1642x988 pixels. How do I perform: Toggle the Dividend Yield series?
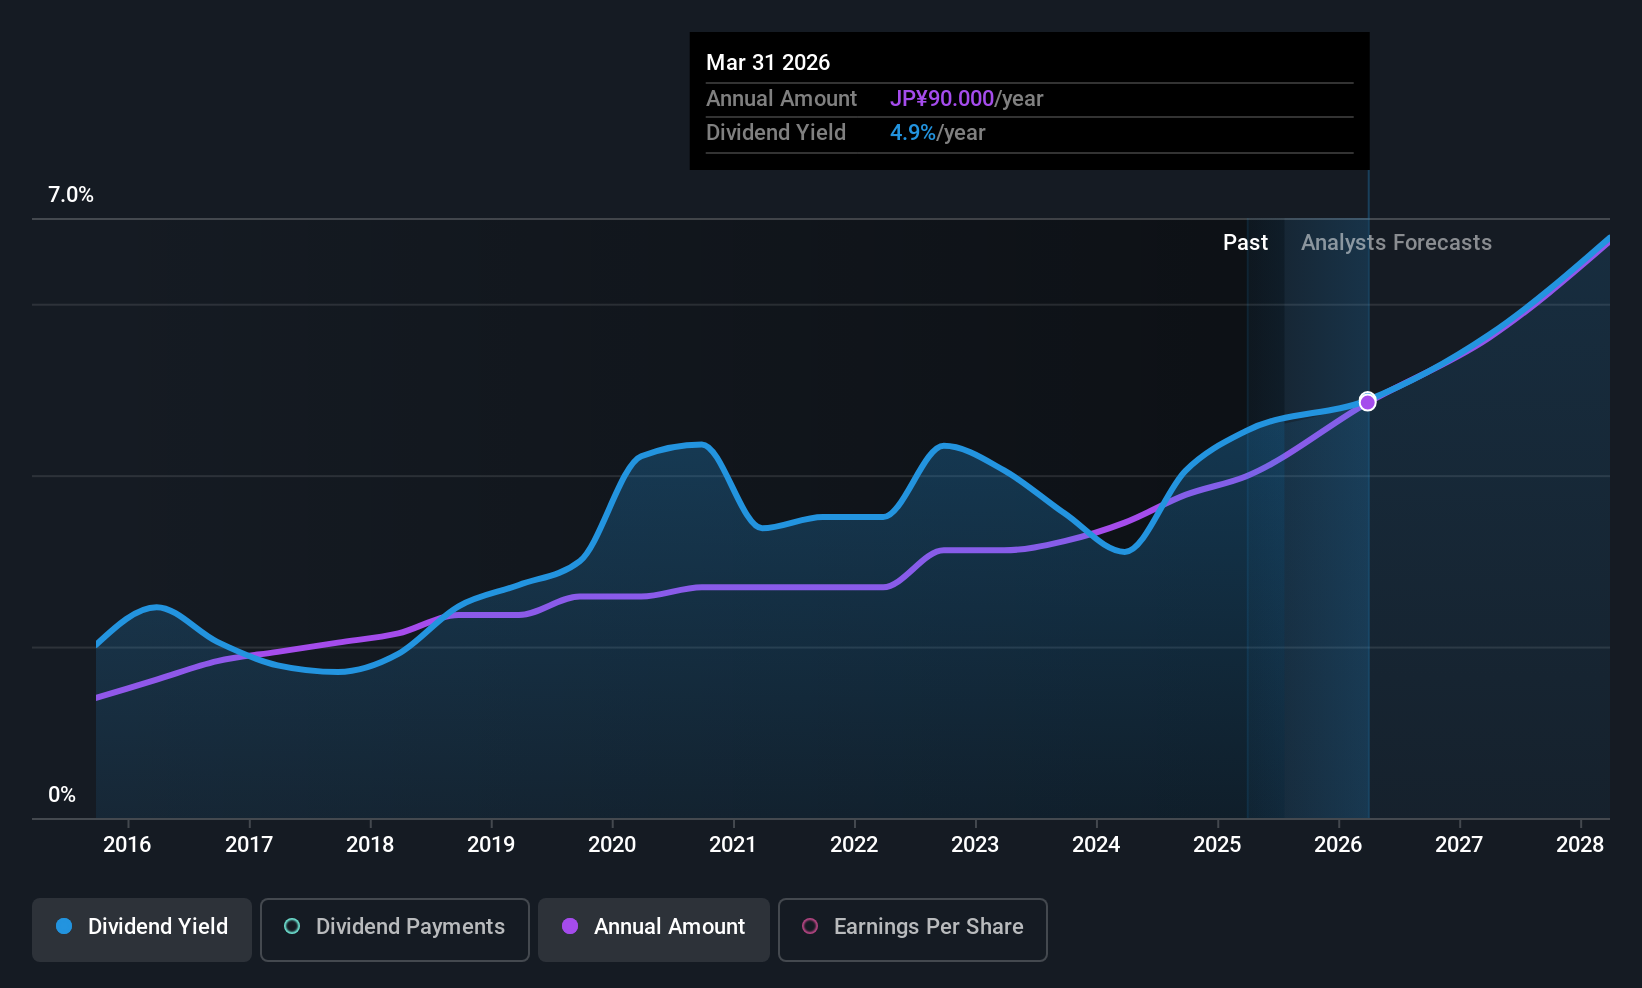(142, 930)
